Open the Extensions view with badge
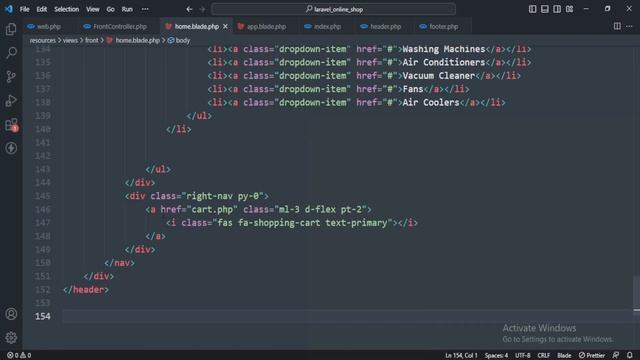Viewport: 640px width, 360px height. pos(11,124)
